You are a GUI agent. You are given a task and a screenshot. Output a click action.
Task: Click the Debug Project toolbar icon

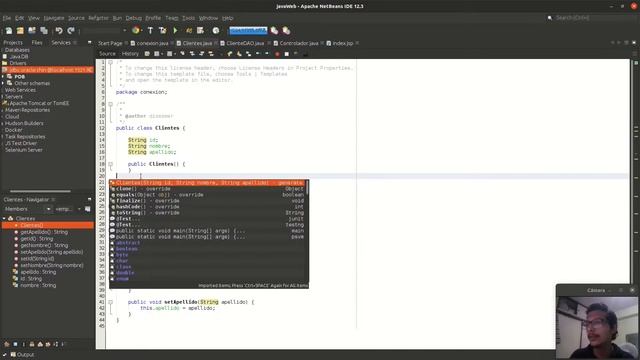(x=189, y=31)
